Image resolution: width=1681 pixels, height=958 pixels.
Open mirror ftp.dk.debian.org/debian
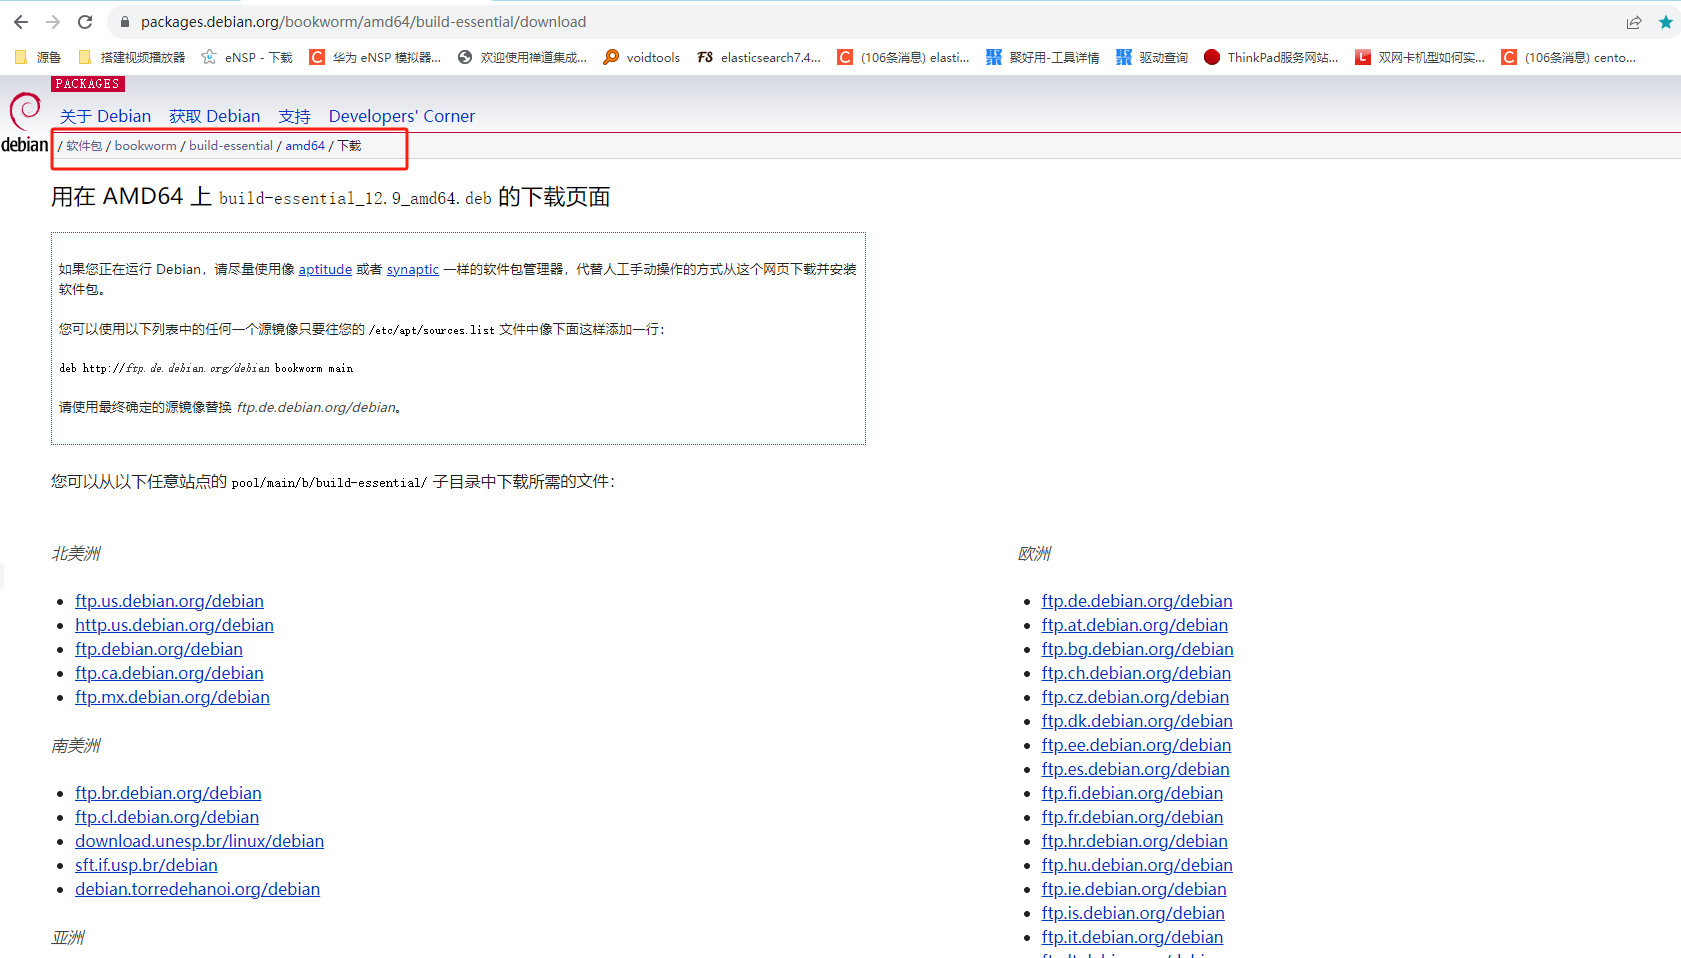1137,721
